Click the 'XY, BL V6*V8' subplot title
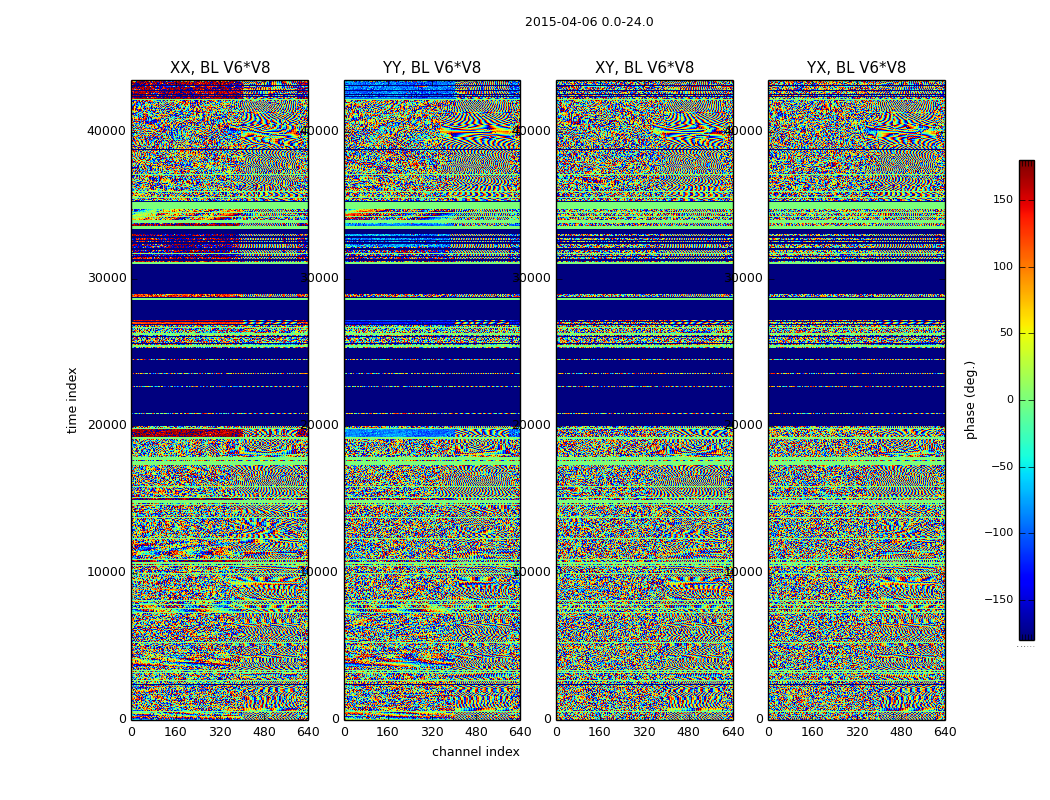The height and width of the screenshot is (800, 1050). 644,68
